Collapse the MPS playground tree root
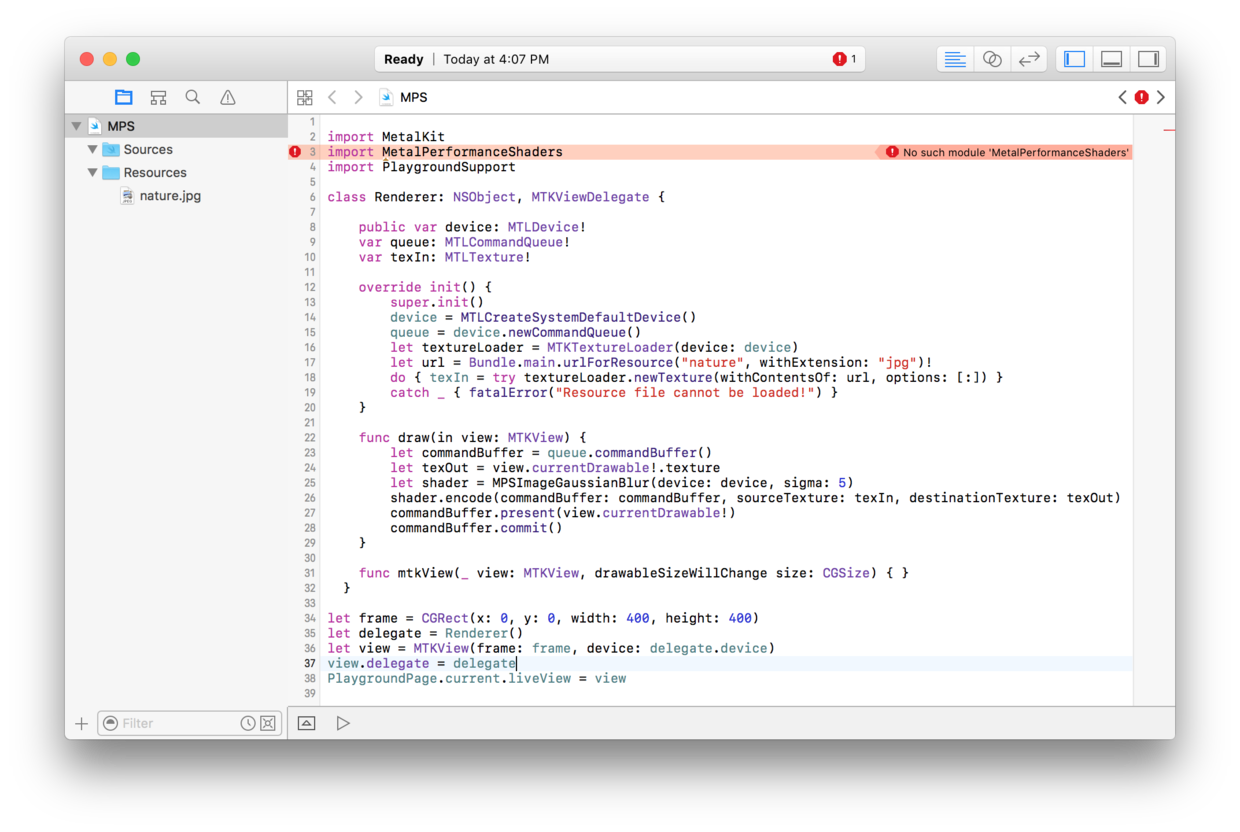 coord(76,126)
